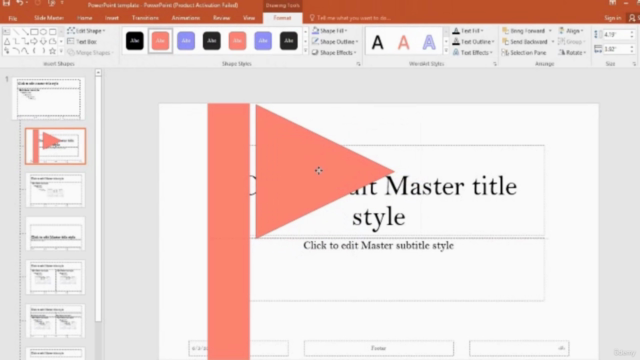Select the Right Arrow block shape

[34, 41]
